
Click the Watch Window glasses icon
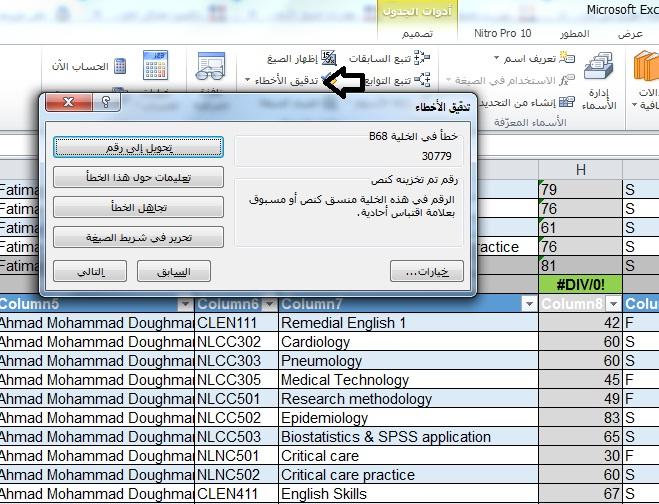pyautogui.click(x=210, y=66)
